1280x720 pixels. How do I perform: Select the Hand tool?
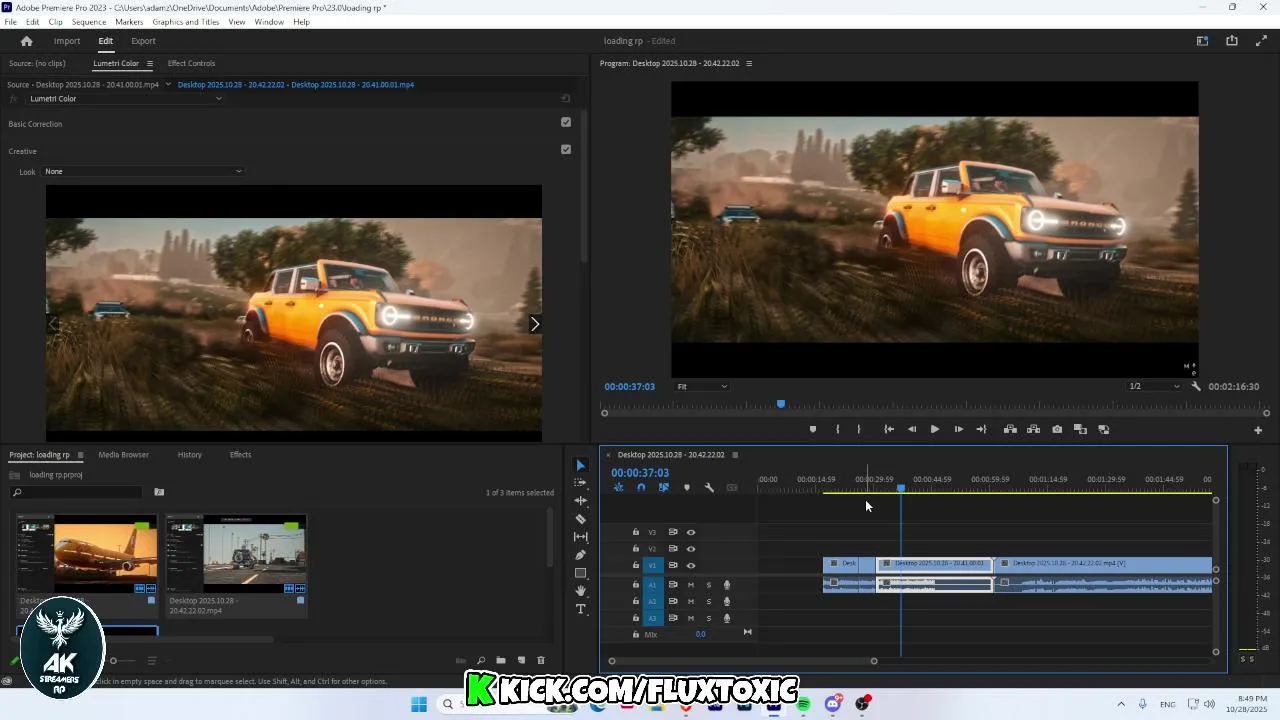[580, 591]
